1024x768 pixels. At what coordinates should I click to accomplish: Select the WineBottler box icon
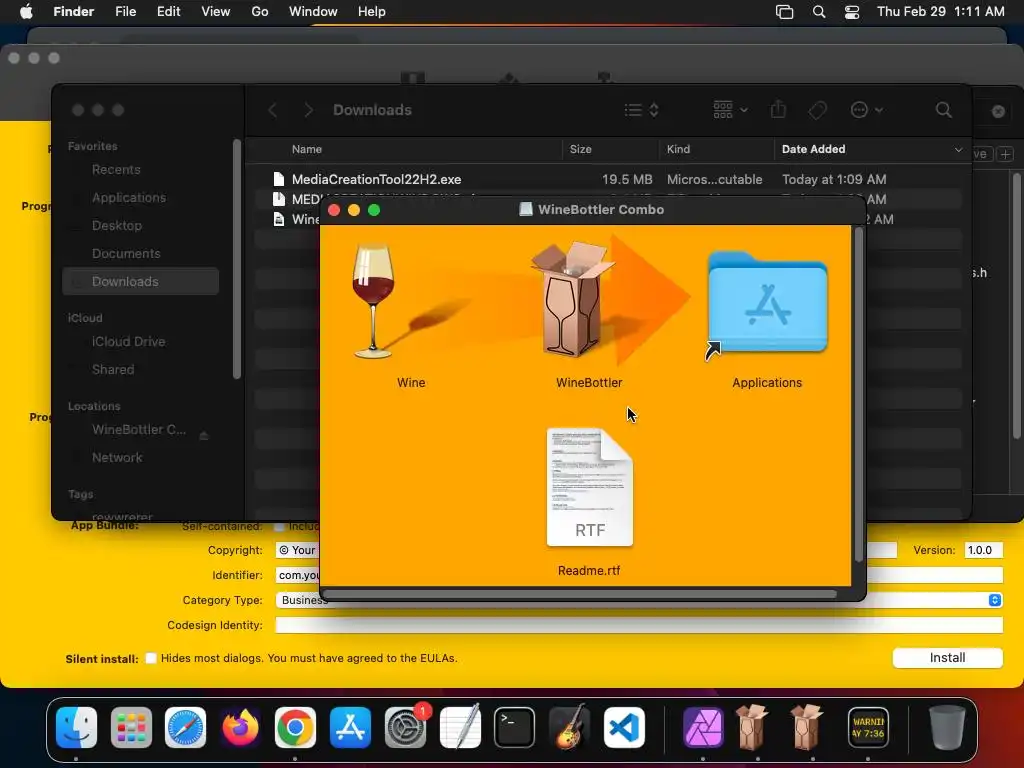573,298
